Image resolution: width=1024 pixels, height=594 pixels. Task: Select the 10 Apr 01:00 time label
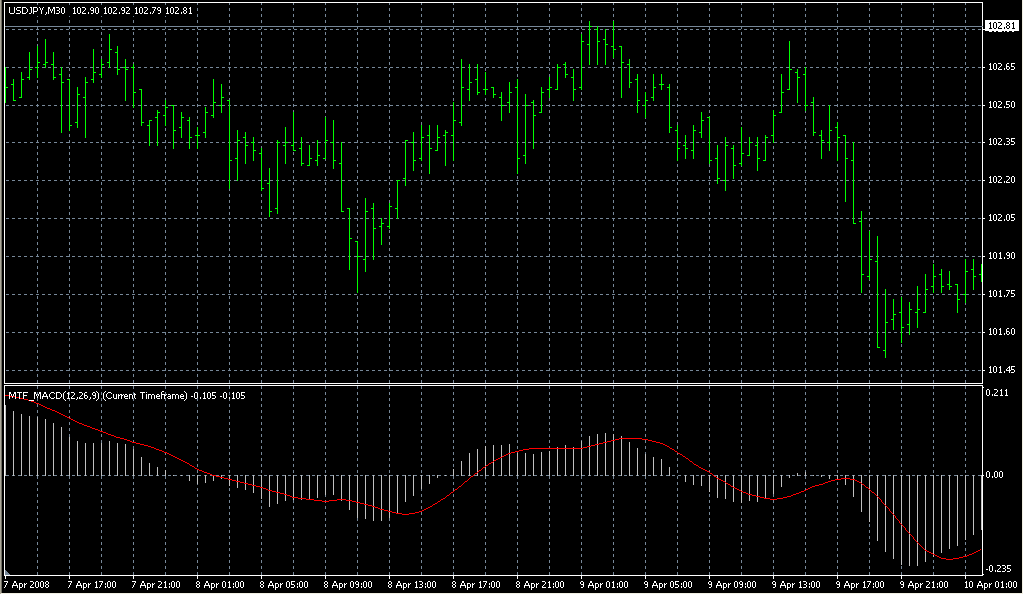point(989,584)
